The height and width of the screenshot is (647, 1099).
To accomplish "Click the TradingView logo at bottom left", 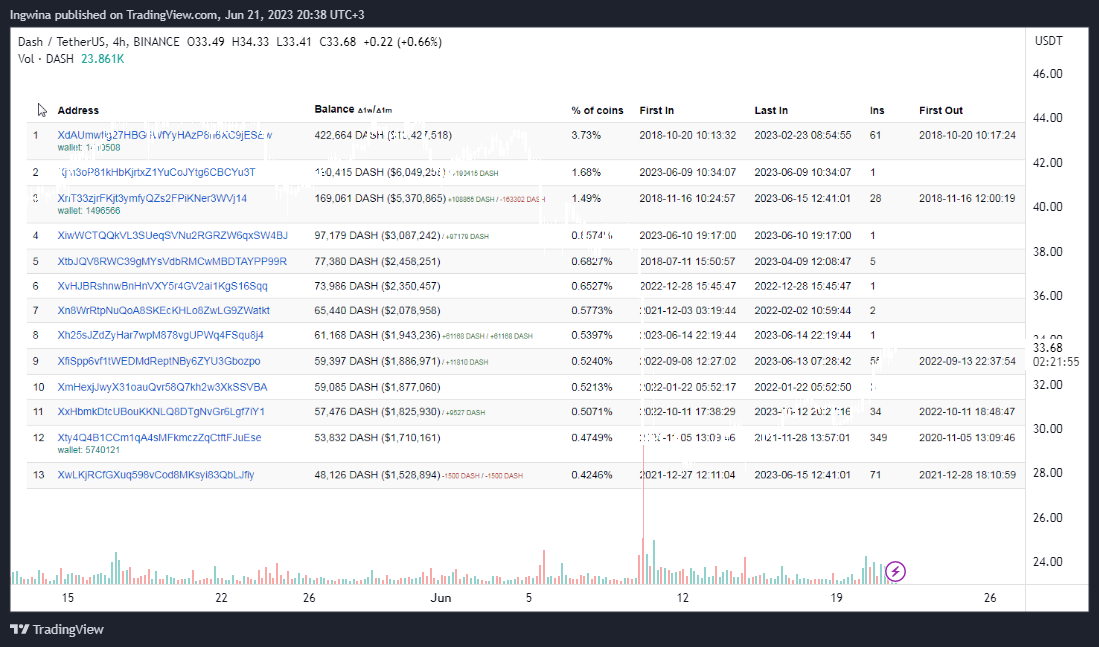I will tap(57, 629).
